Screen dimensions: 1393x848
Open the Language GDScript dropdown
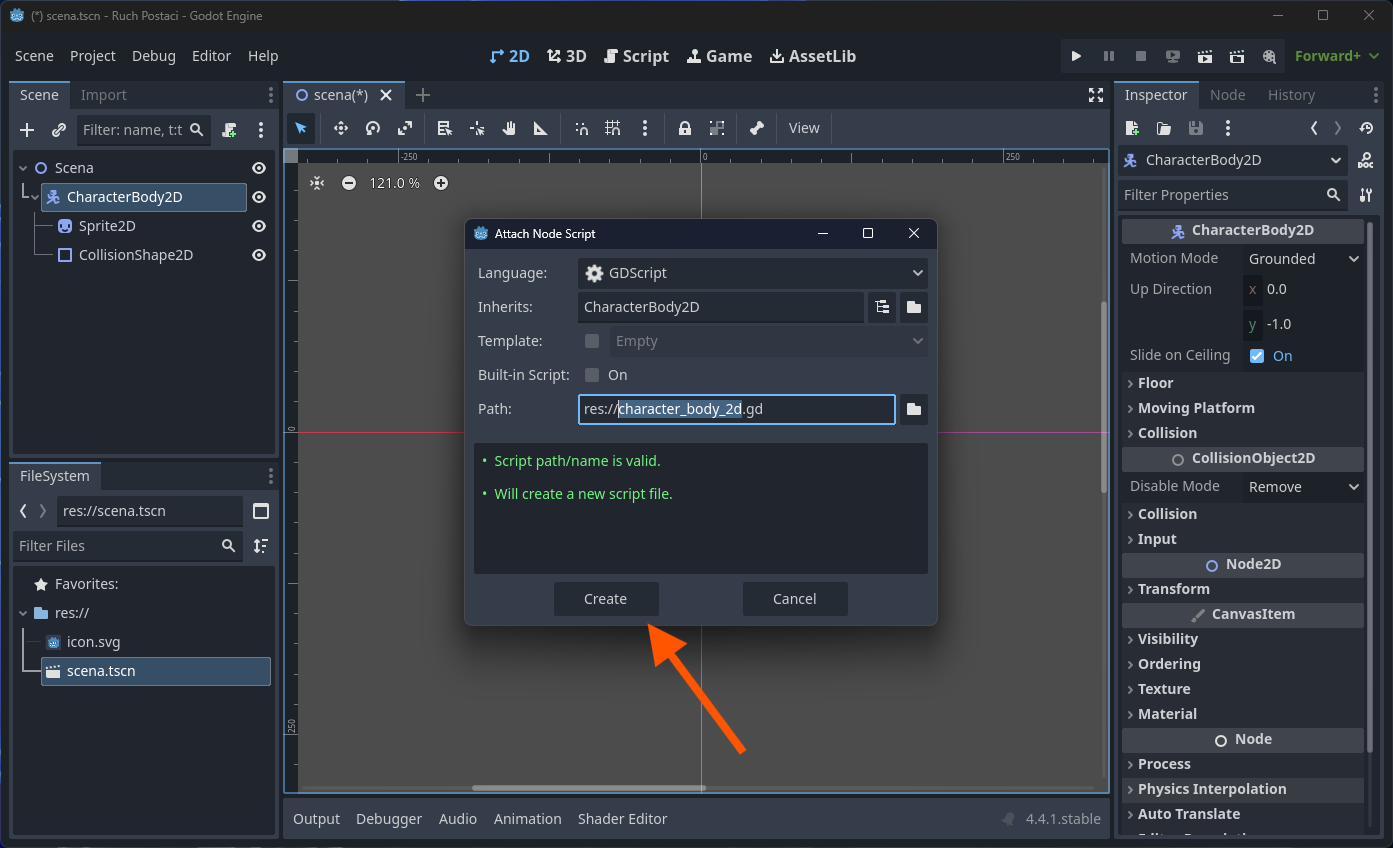753,273
